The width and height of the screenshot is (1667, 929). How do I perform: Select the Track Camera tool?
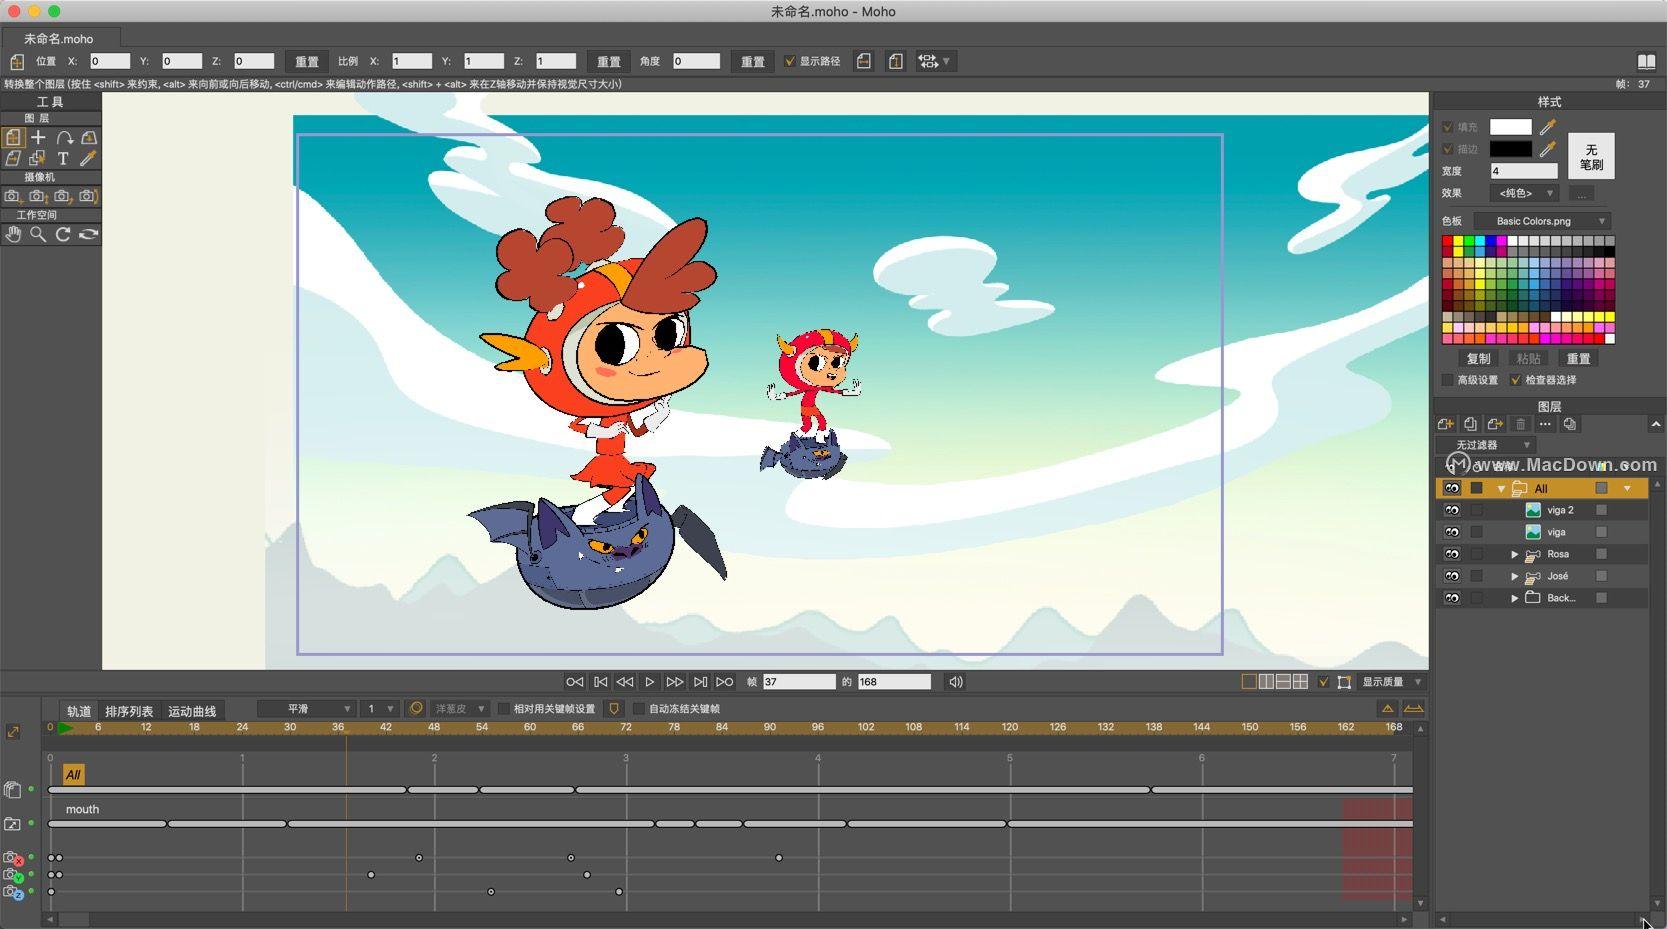pos(13,196)
